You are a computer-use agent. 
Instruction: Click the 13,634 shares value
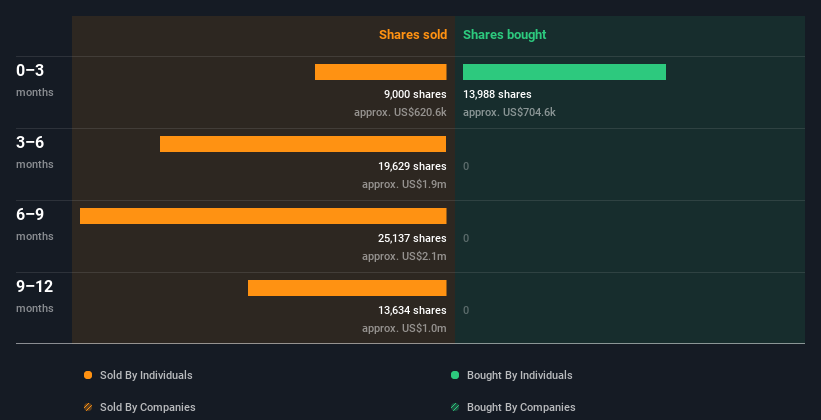pyautogui.click(x=413, y=311)
